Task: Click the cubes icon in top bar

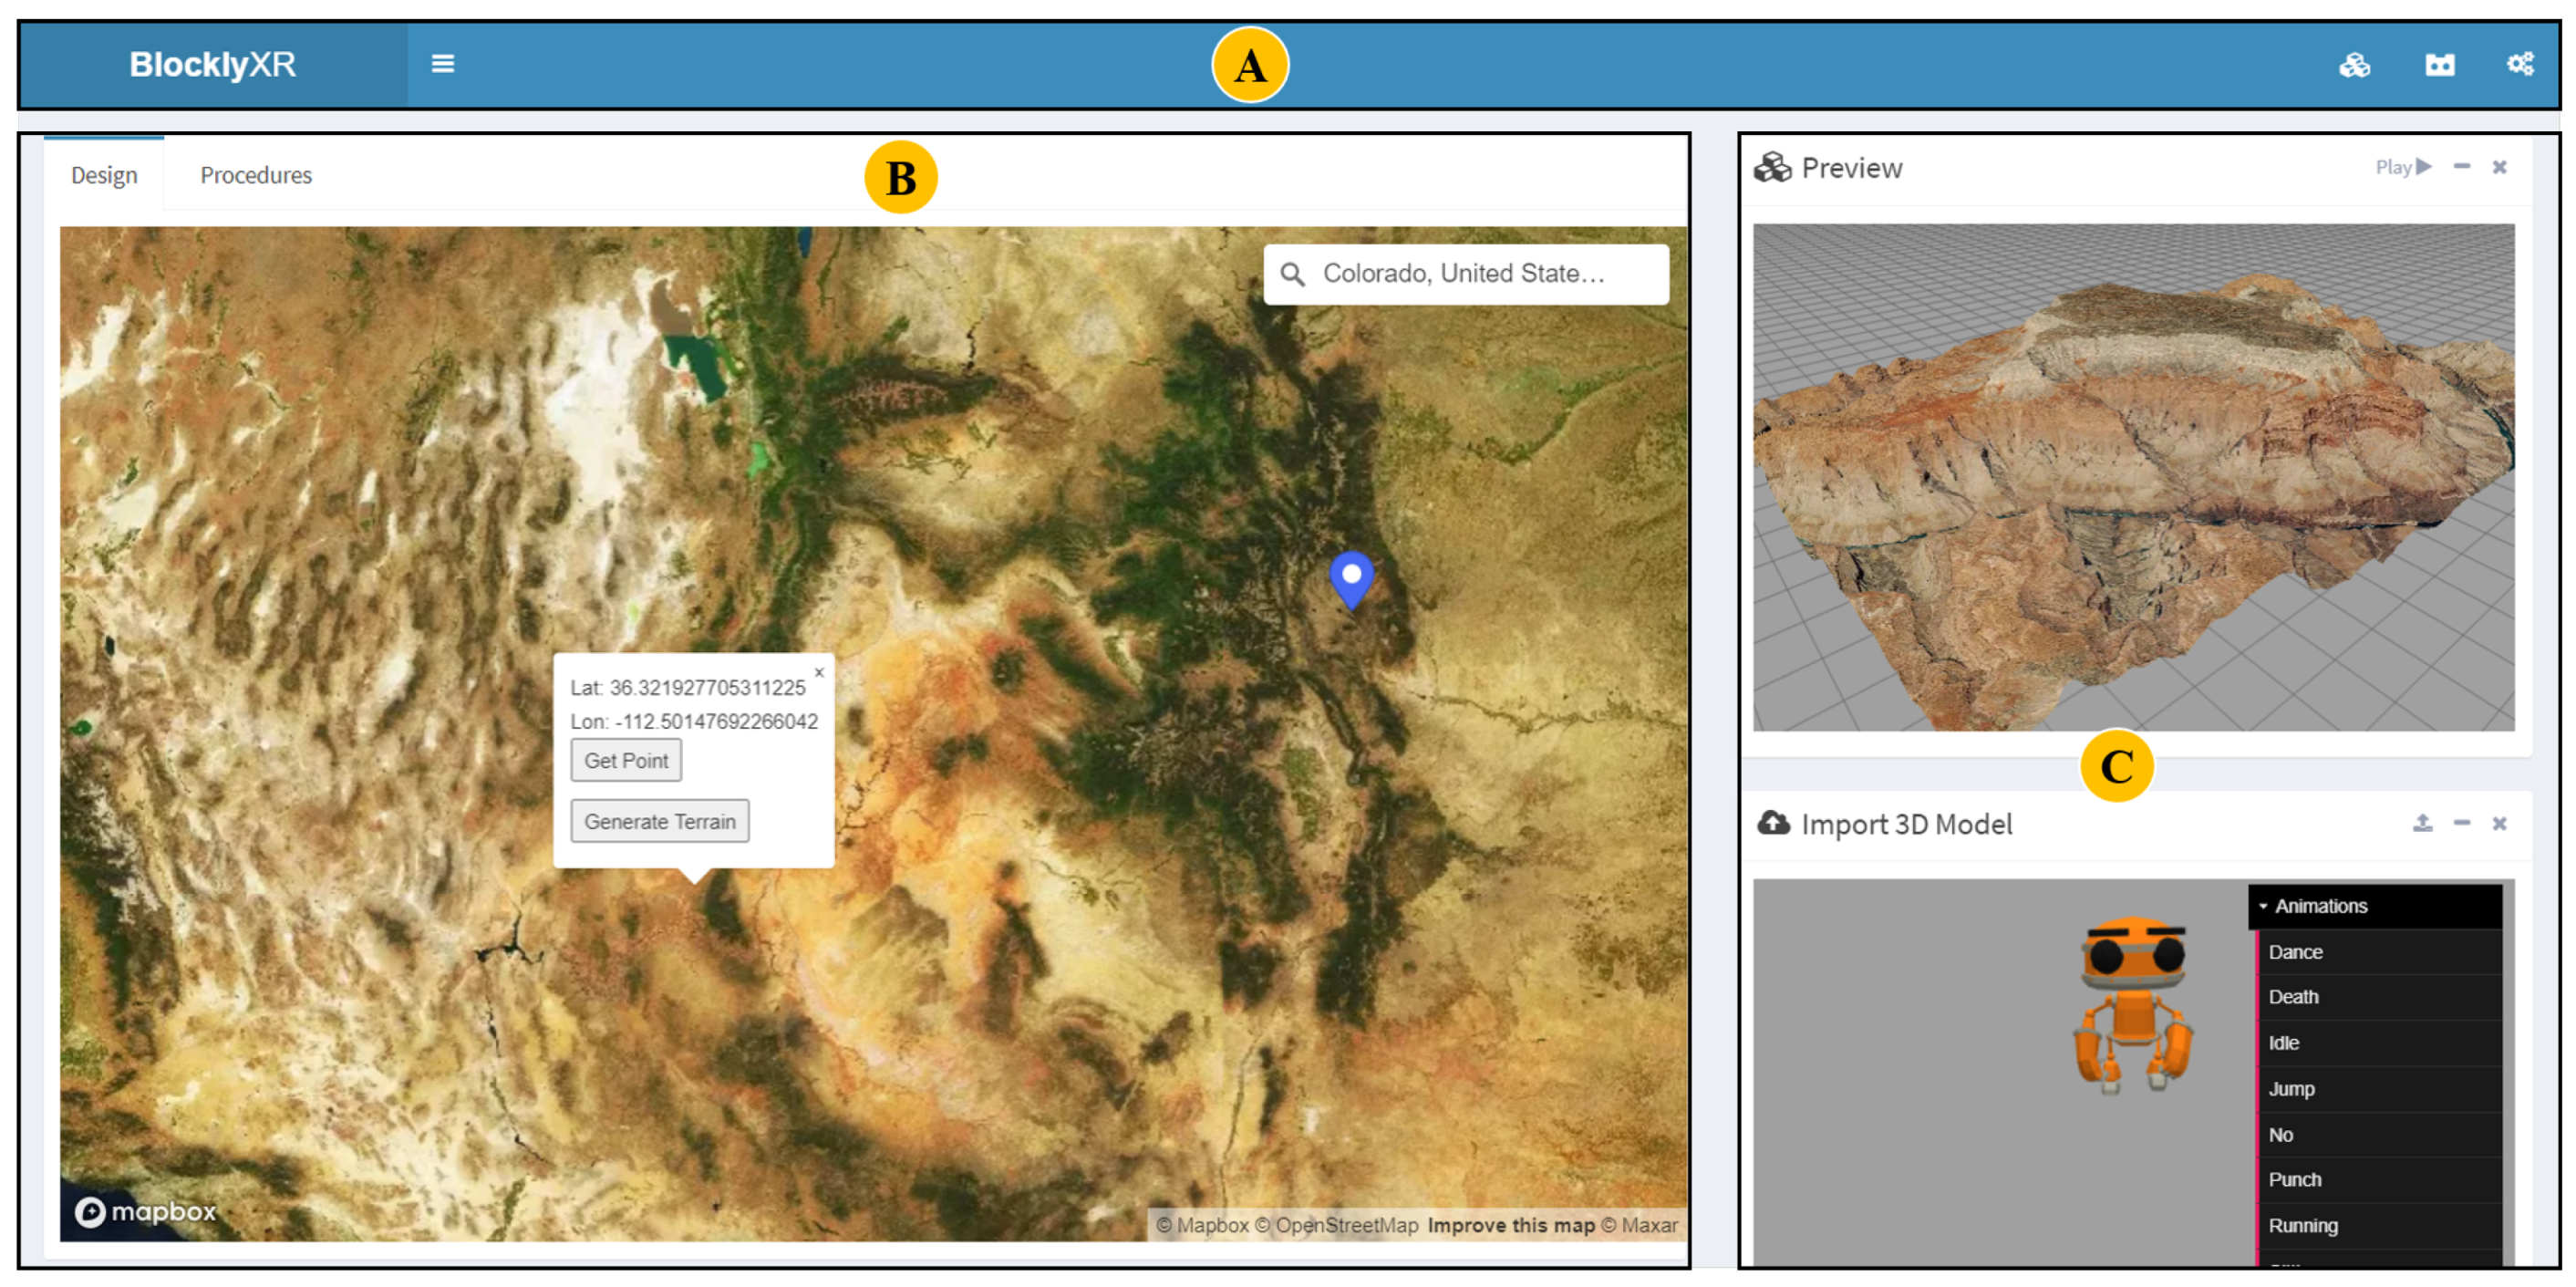Action: (x=2354, y=65)
